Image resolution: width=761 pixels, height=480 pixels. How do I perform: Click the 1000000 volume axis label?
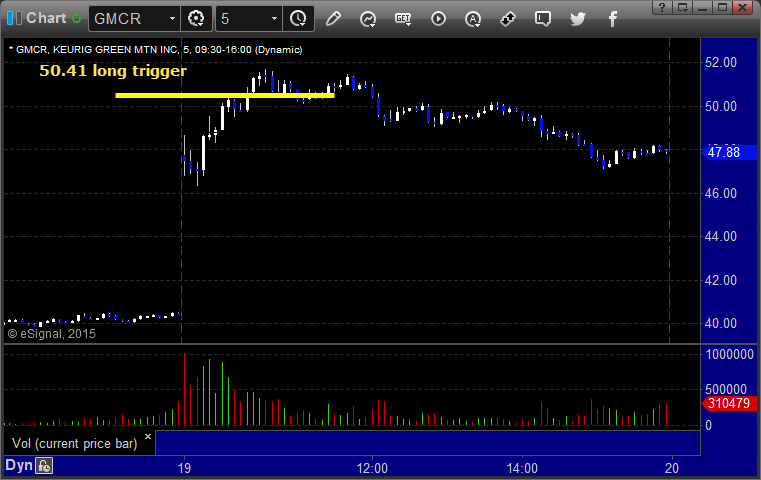click(x=729, y=354)
